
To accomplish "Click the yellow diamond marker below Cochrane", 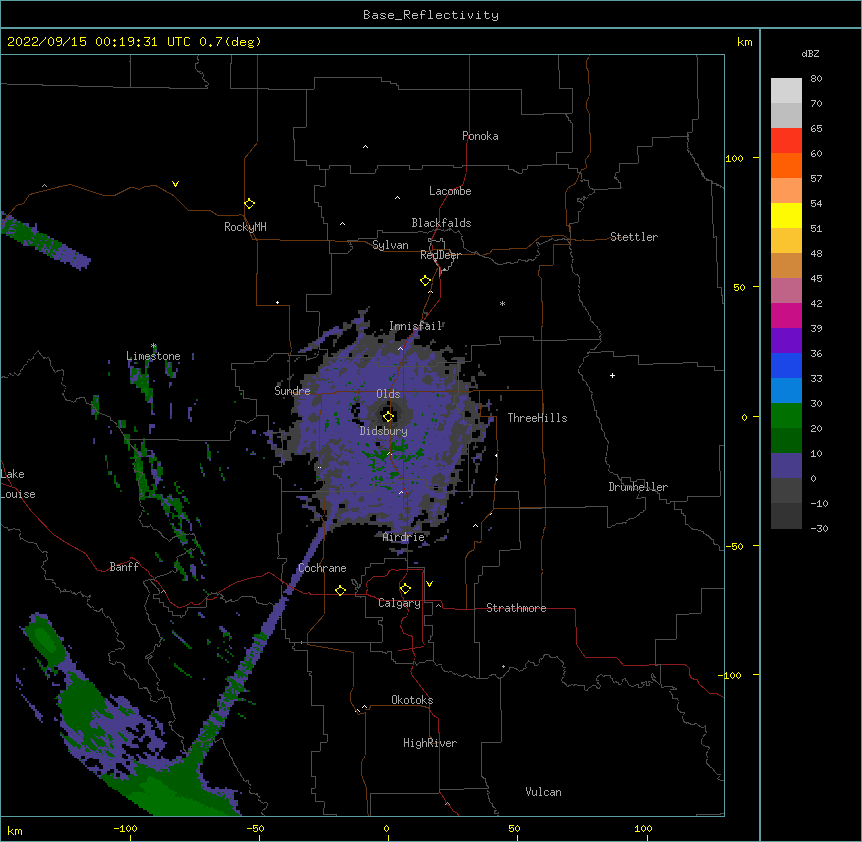I will pyautogui.click(x=340, y=590).
